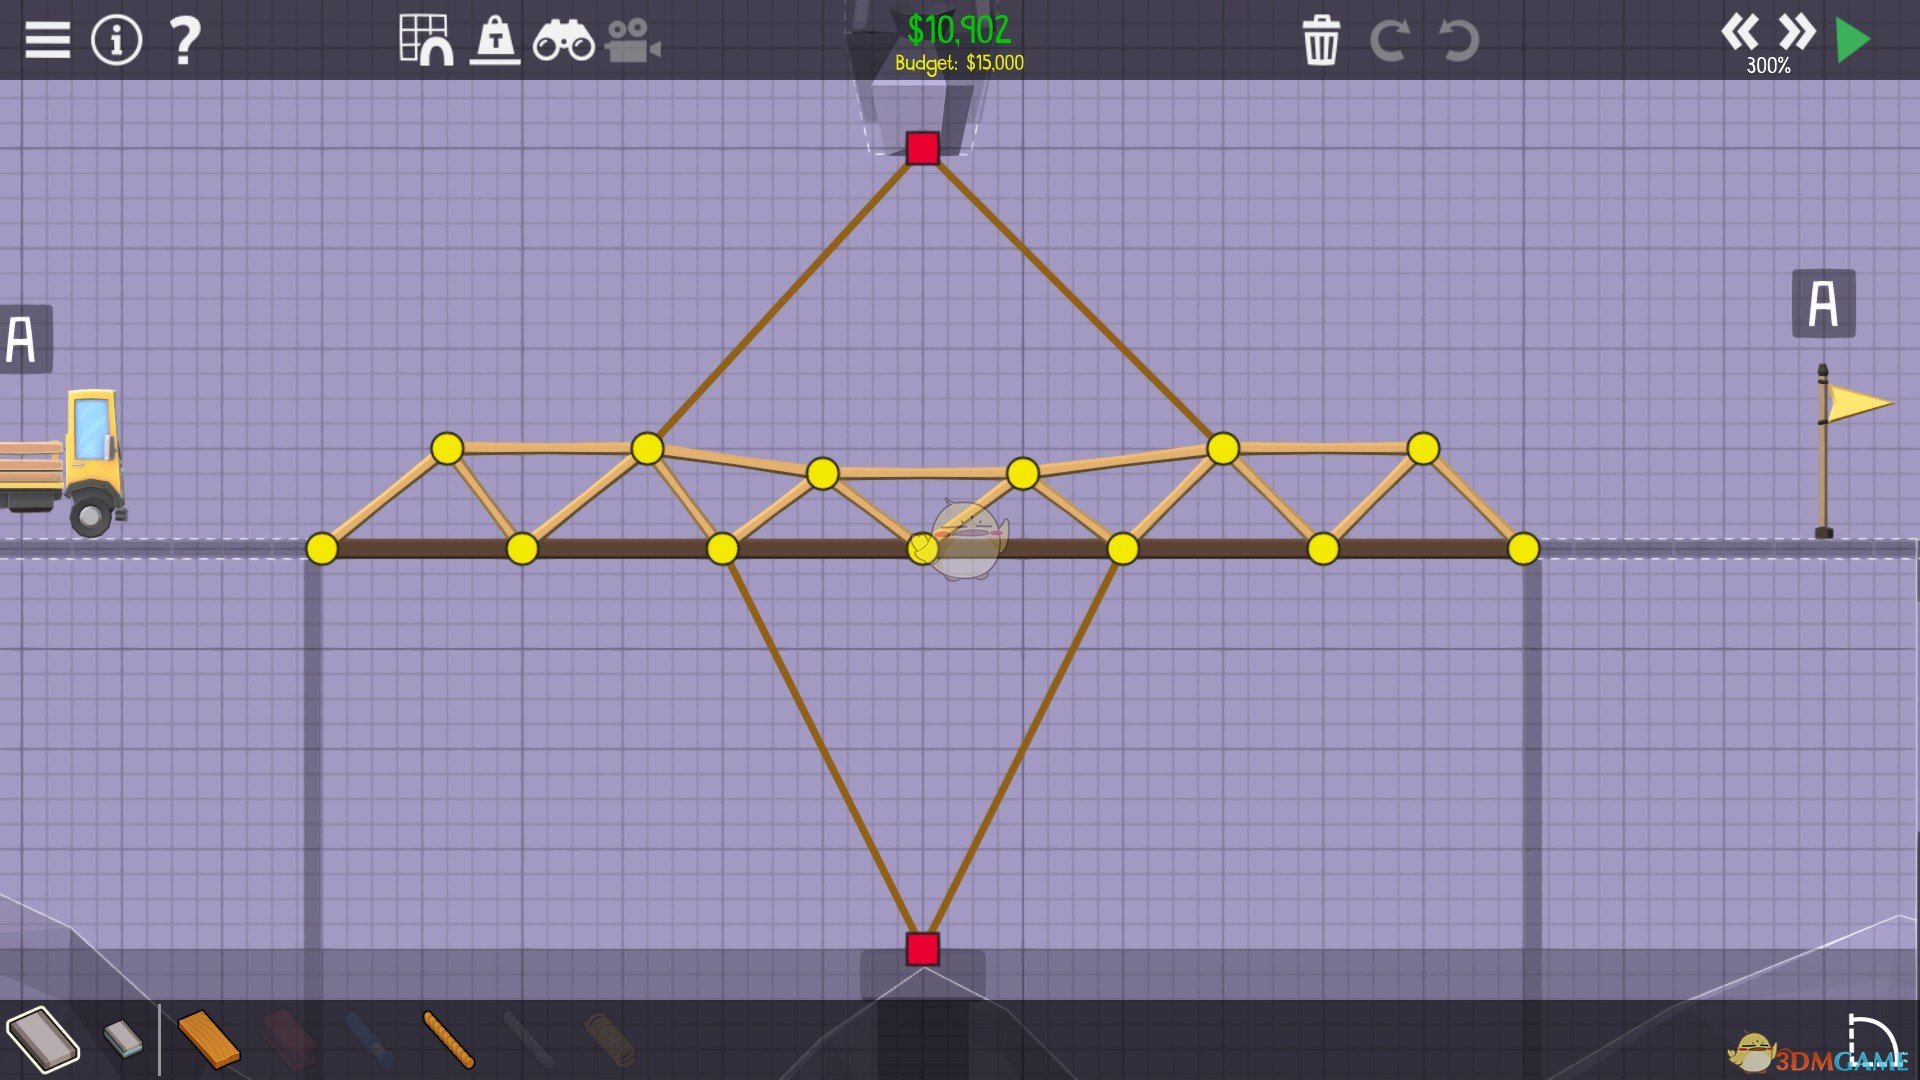This screenshot has height=1080, width=1920.
Task: Select the movie camera icon
Action: pyautogui.click(x=632, y=41)
